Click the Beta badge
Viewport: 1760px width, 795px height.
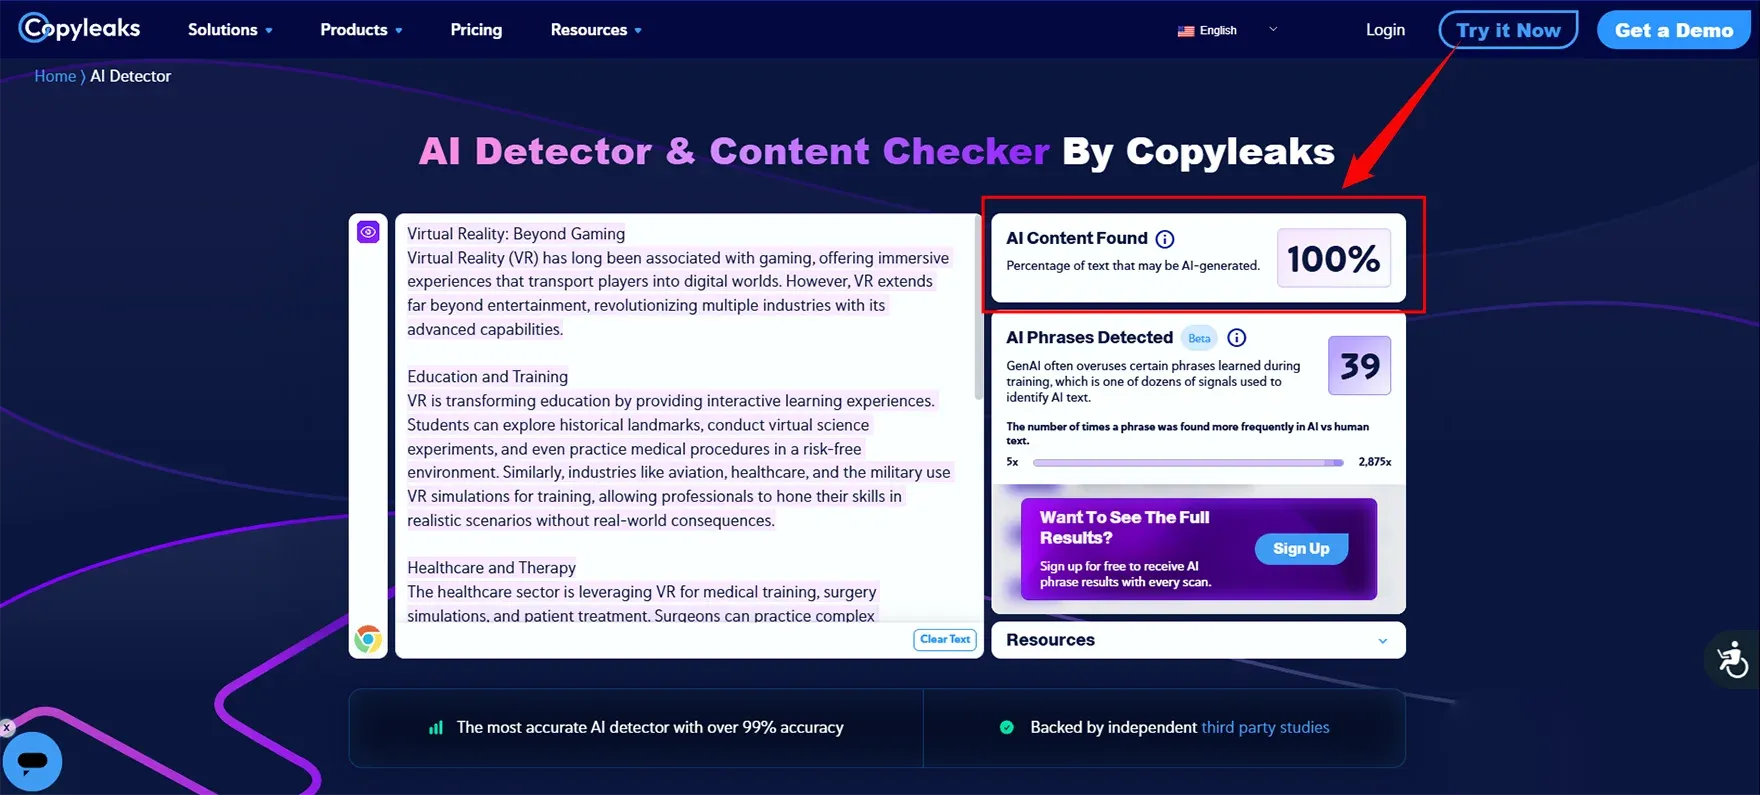point(1199,338)
